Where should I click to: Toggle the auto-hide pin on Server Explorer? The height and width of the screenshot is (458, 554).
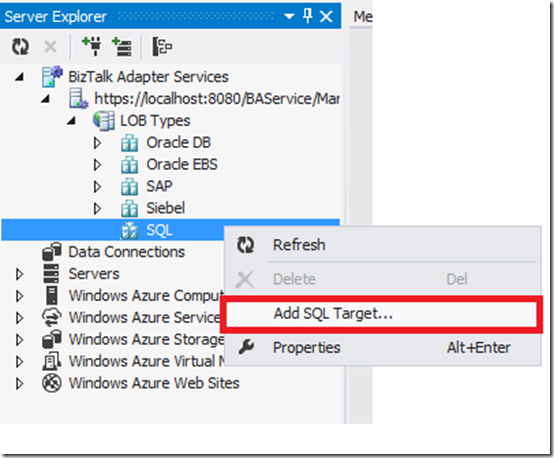tap(308, 16)
